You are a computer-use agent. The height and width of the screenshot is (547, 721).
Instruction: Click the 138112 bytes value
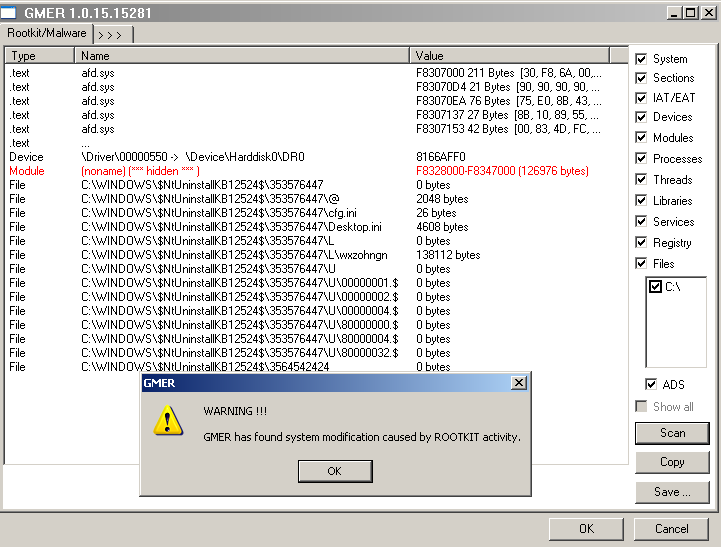point(448,255)
